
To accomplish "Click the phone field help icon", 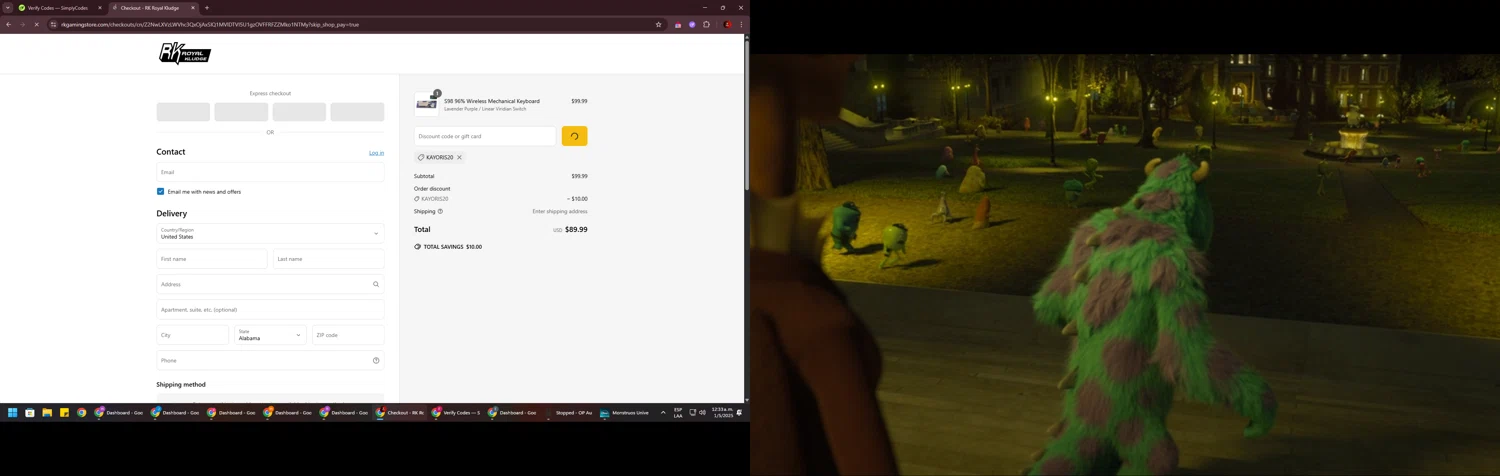I will click(x=376, y=360).
